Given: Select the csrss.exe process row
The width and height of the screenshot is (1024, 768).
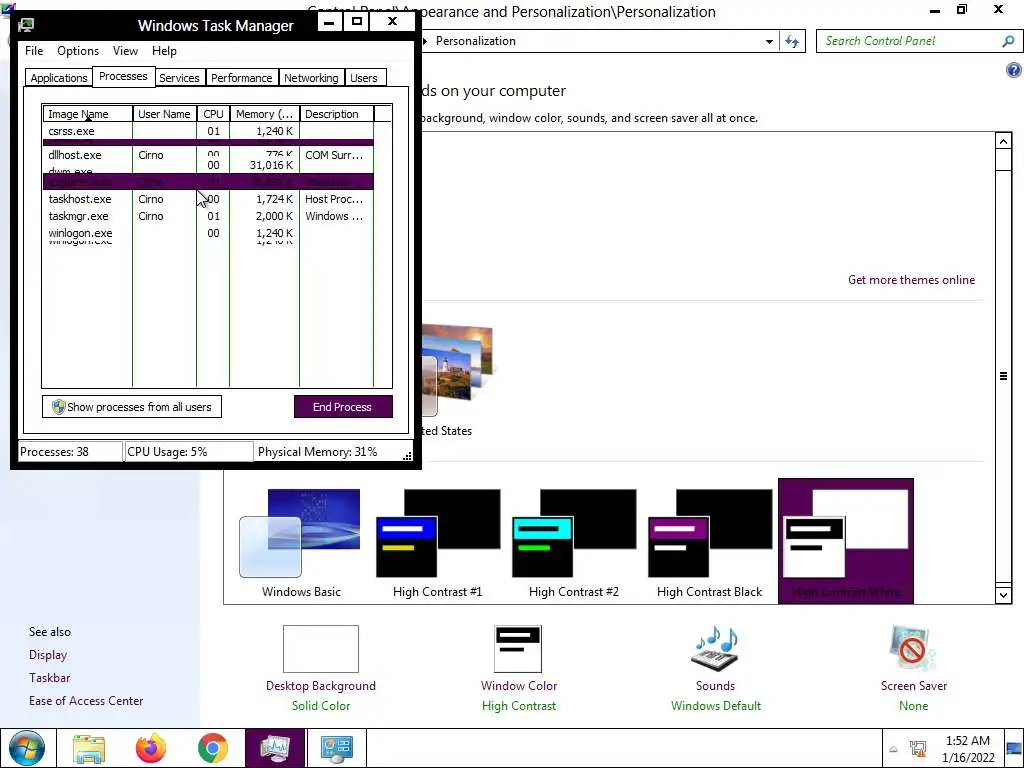Looking at the screenshot, I should tap(208, 131).
